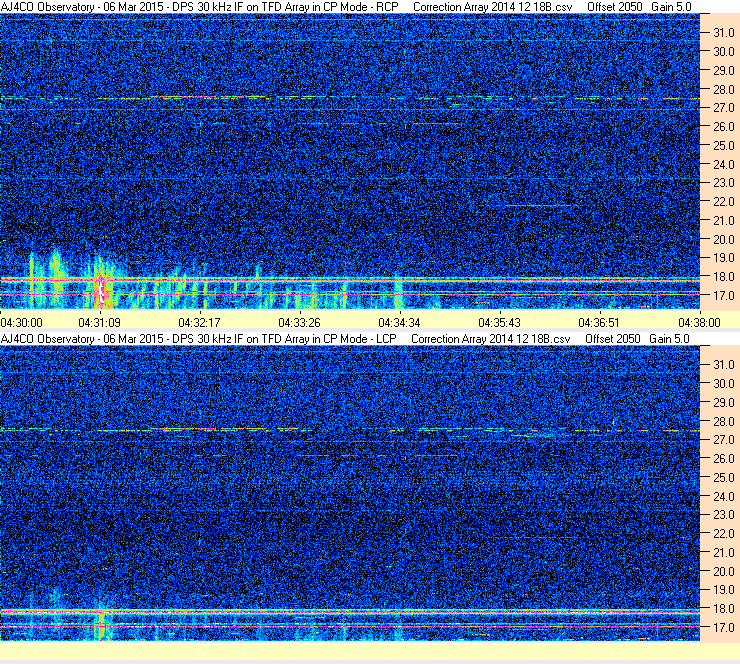The width and height of the screenshot is (740, 664).
Task: Click 'Correction Array 2014 12 18B.csv' in LCP header
Action: (x=491, y=339)
